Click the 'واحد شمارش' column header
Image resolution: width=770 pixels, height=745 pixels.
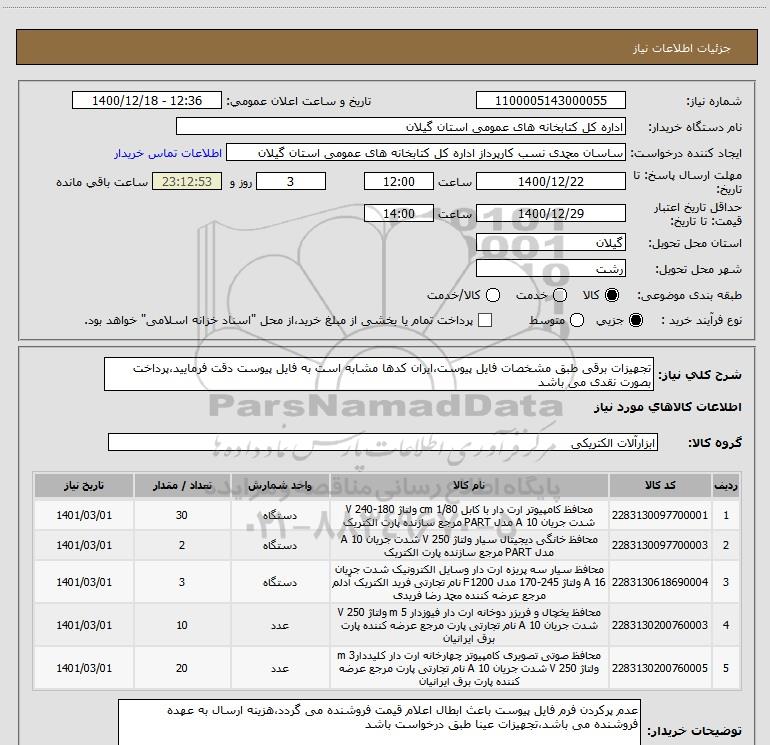tap(280, 486)
